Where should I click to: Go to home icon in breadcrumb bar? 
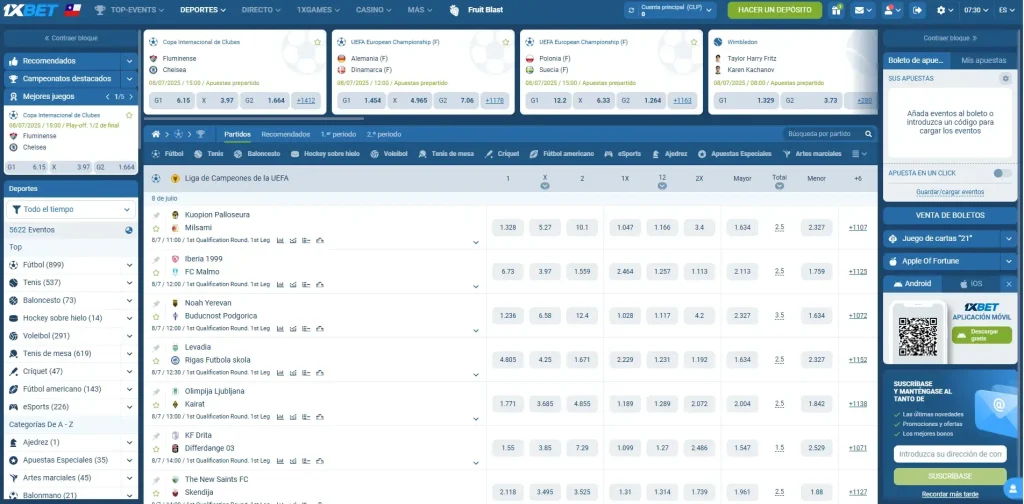tap(156, 134)
